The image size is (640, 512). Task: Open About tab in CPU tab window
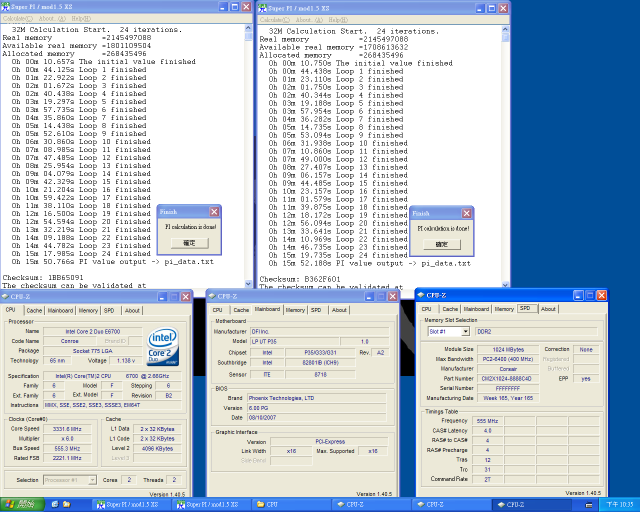pos(132,311)
